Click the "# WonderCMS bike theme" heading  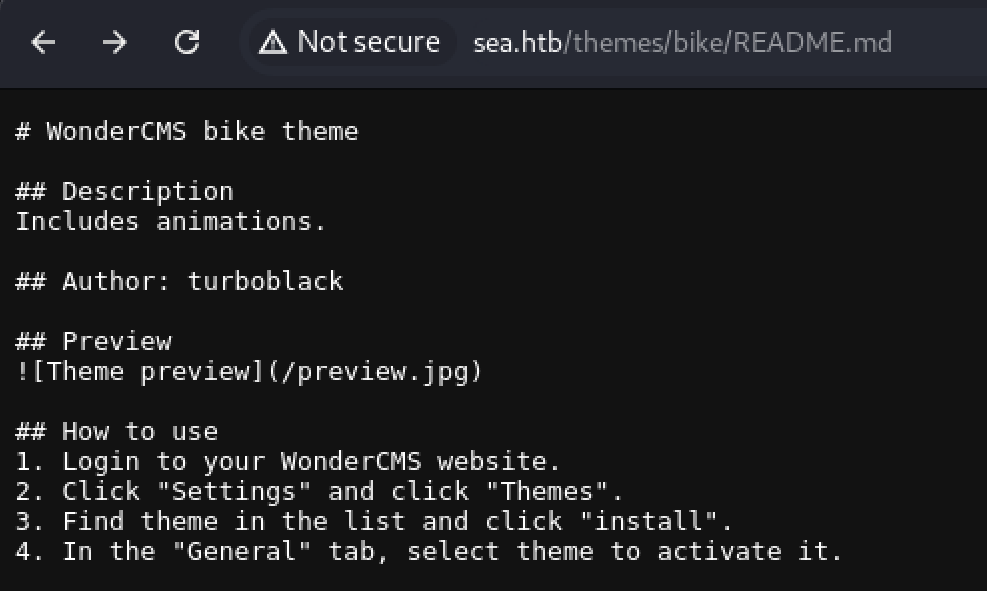click(187, 132)
